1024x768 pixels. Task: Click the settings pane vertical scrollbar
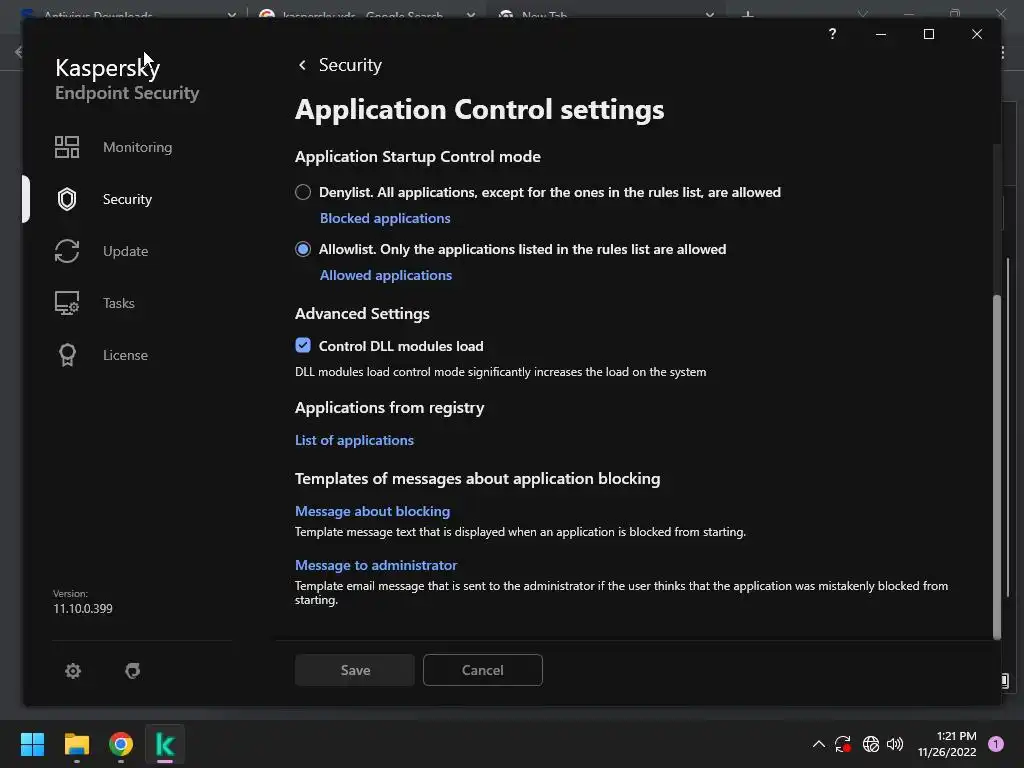(x=997, y=467)
